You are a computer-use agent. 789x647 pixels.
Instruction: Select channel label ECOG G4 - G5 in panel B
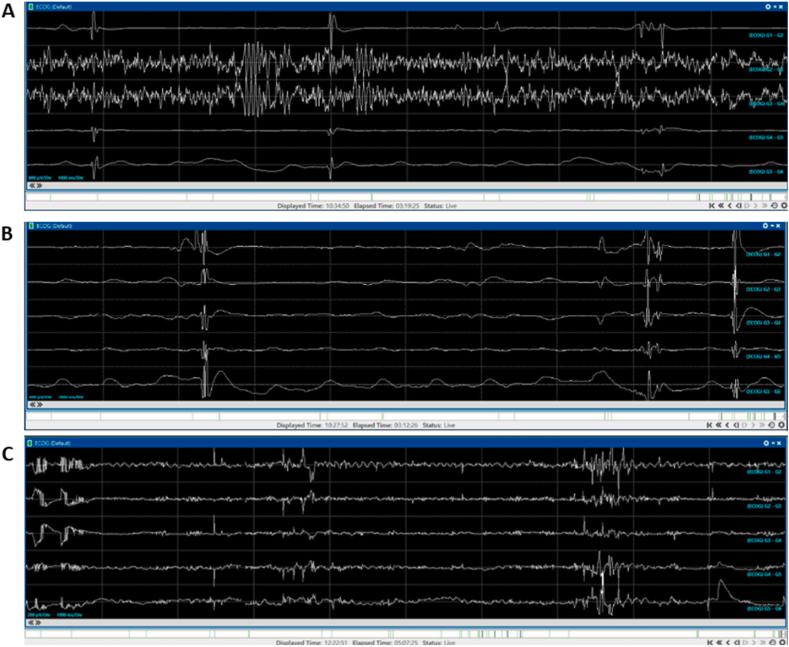pyautogui.click(x=765, y=356)
